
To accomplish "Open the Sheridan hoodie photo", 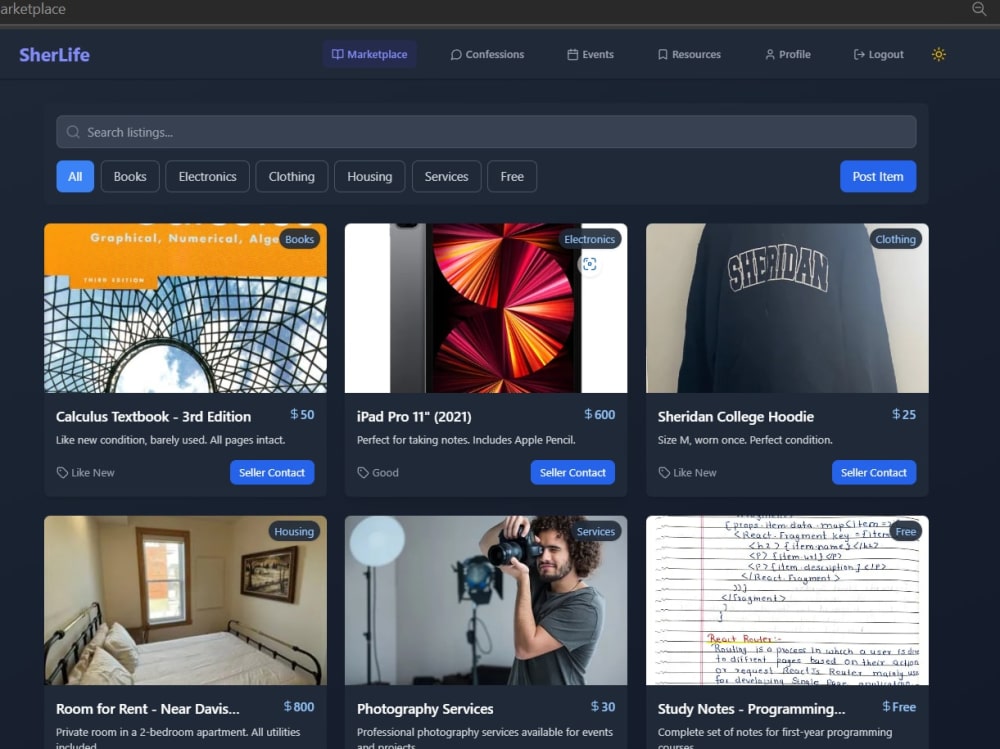I will click(787, 308).
